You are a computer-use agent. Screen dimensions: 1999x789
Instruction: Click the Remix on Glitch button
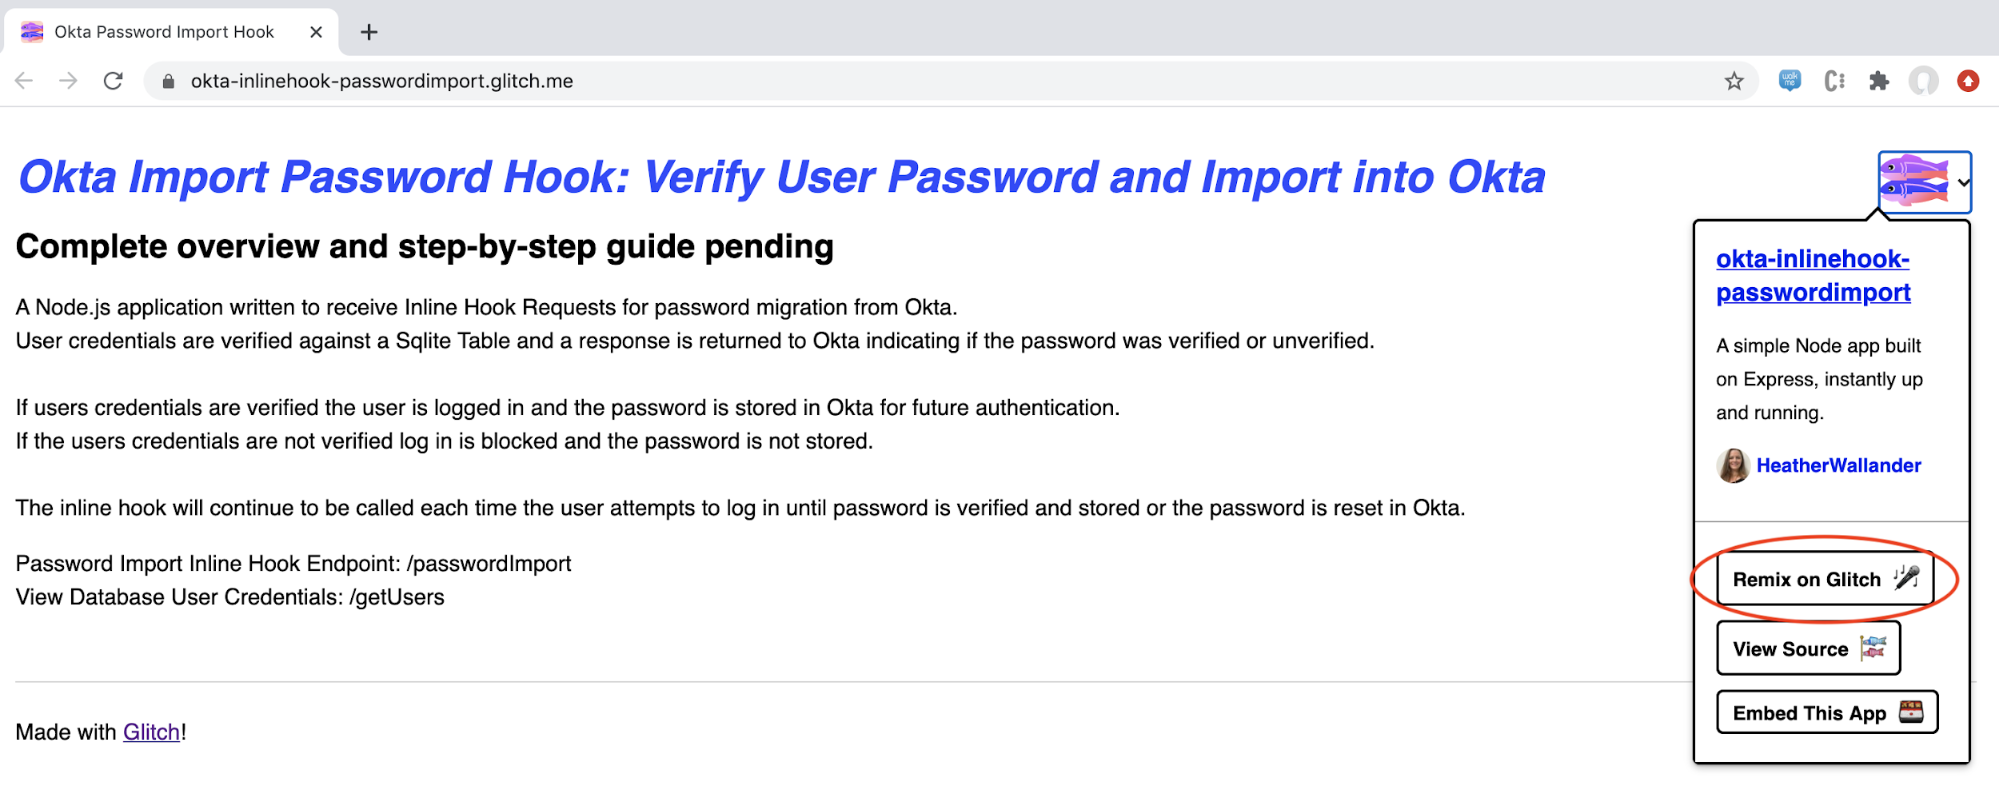pos(1824,579)
